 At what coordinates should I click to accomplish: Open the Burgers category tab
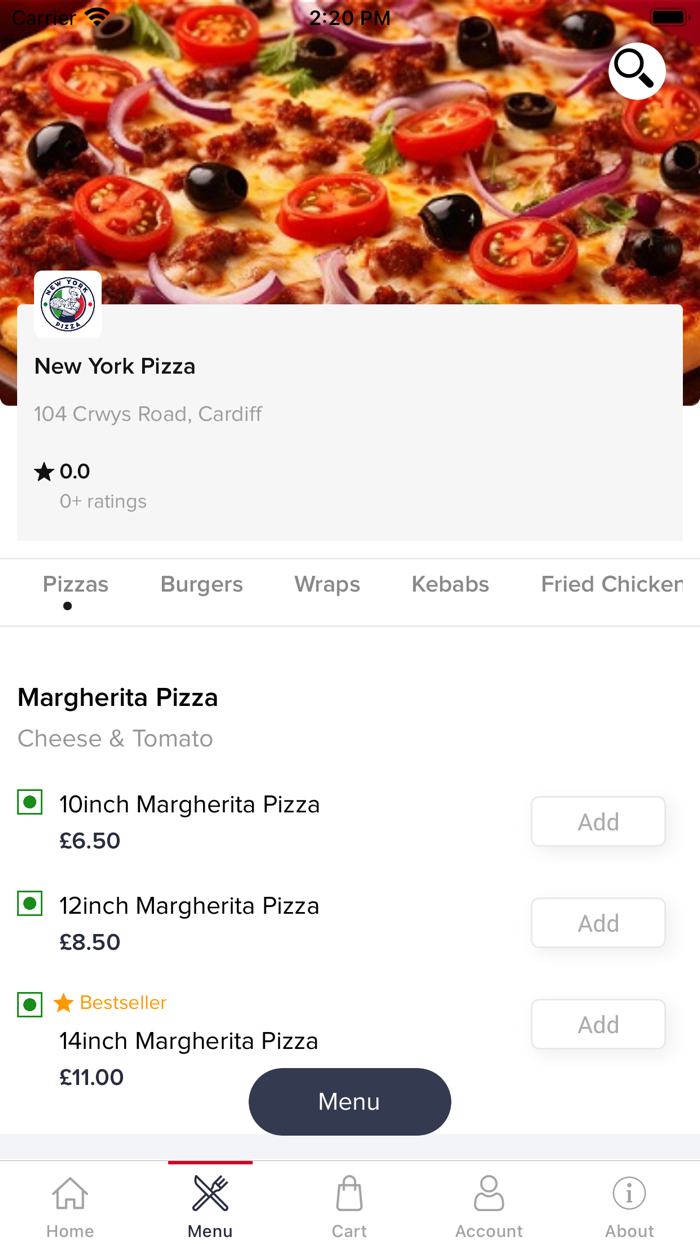[201, 584]
